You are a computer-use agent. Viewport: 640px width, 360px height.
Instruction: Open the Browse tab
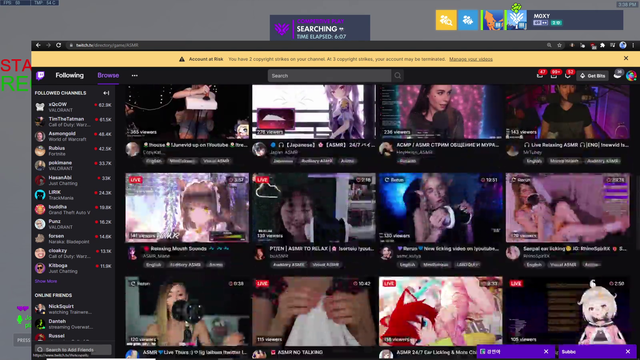point(108,76)
